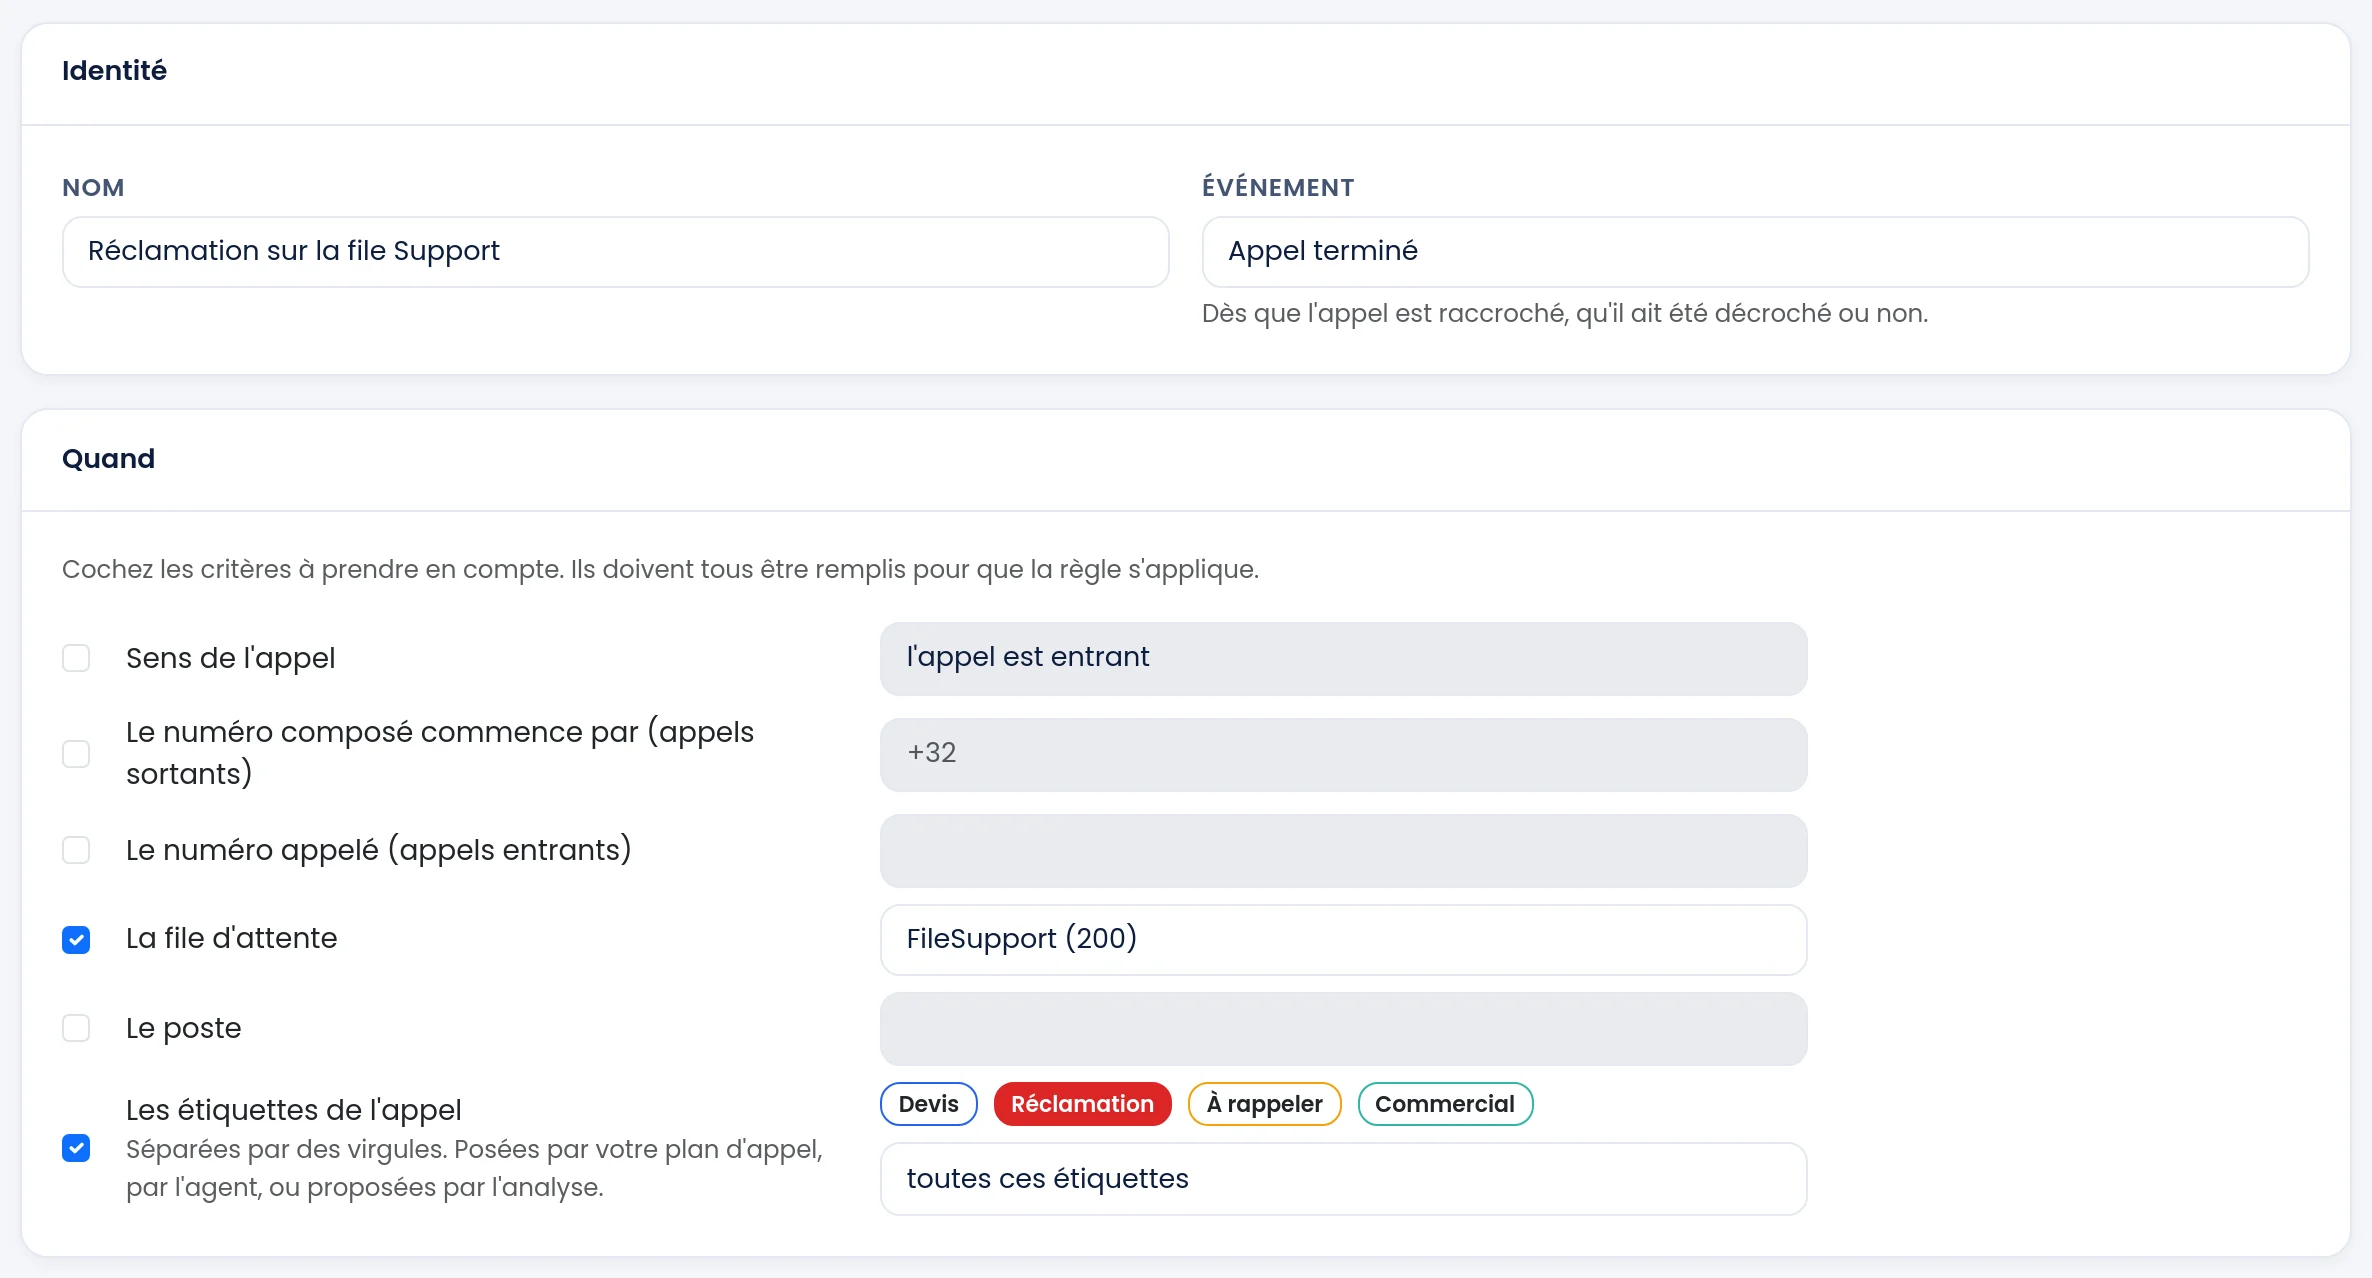
Task: Tick the Le numéro appelé checkbox
Action: point(76,850)
